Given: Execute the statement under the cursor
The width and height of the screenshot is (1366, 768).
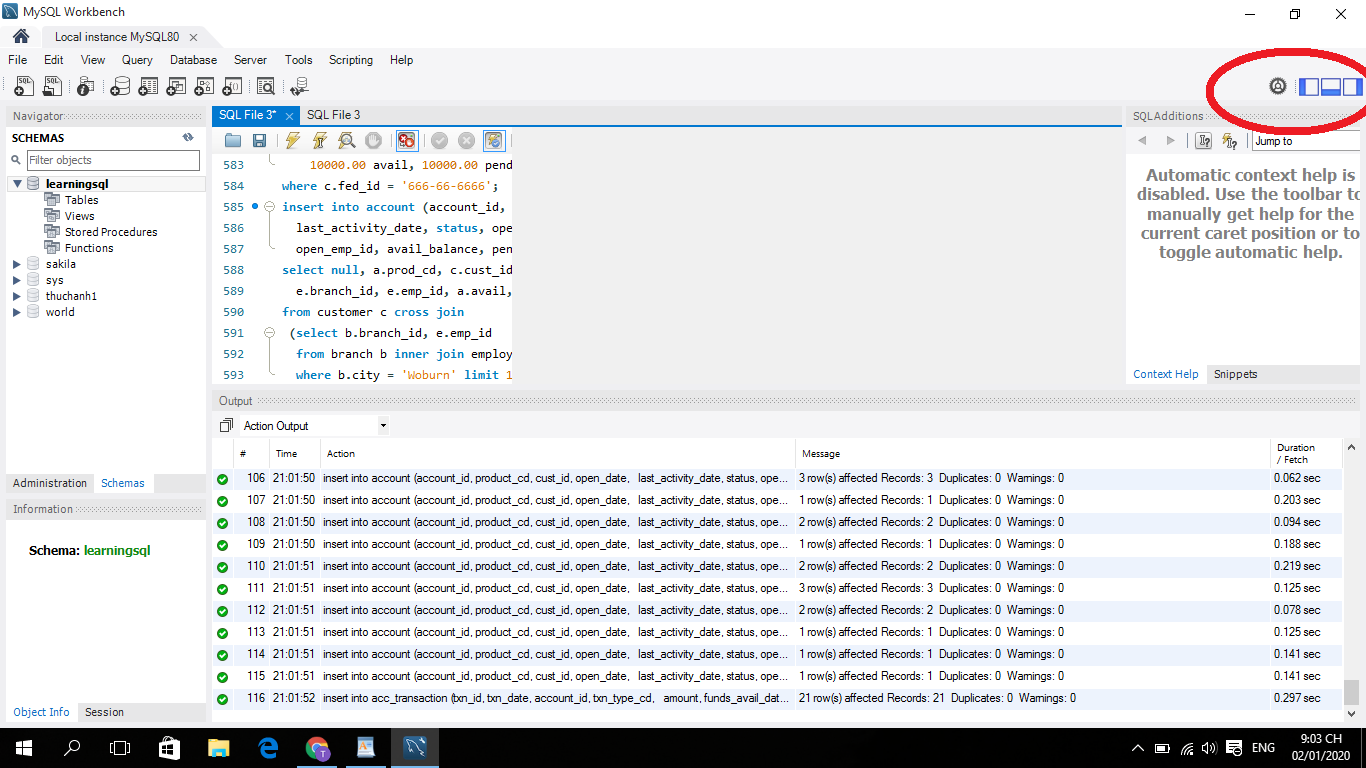Looking at the screenshot, I should 319,141.
